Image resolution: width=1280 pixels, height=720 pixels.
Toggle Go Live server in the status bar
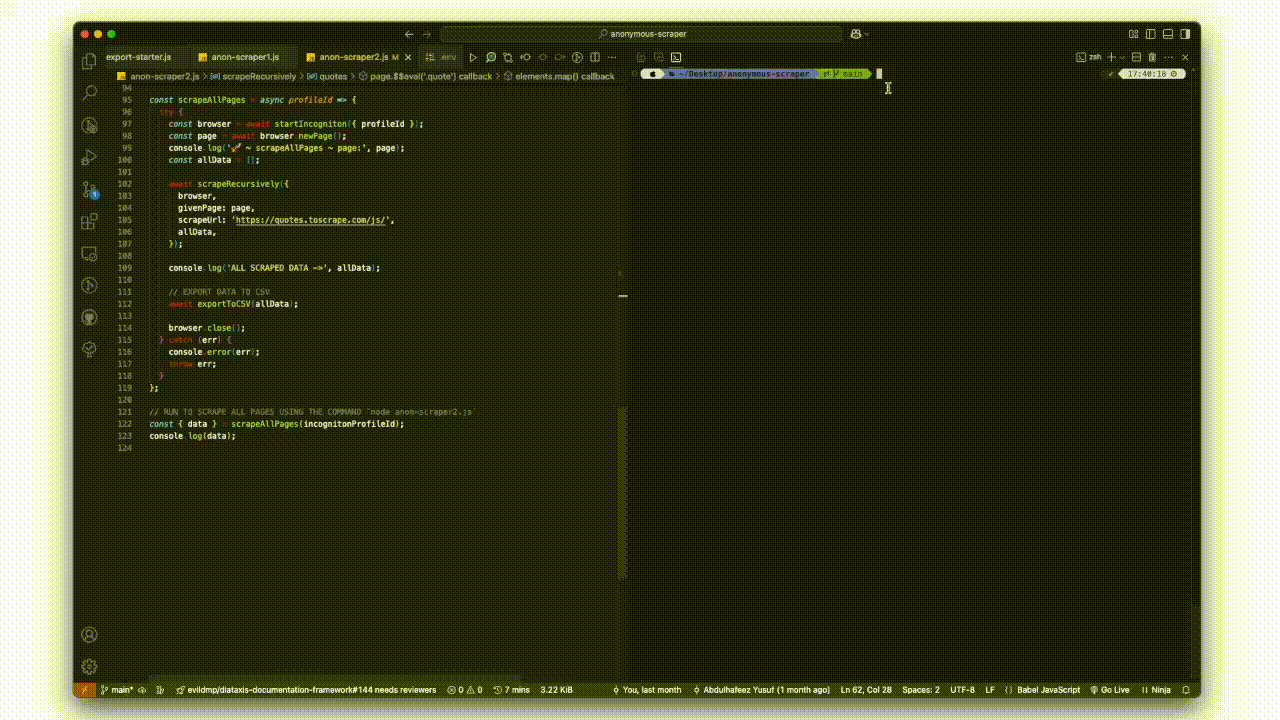click(1110, 689)
